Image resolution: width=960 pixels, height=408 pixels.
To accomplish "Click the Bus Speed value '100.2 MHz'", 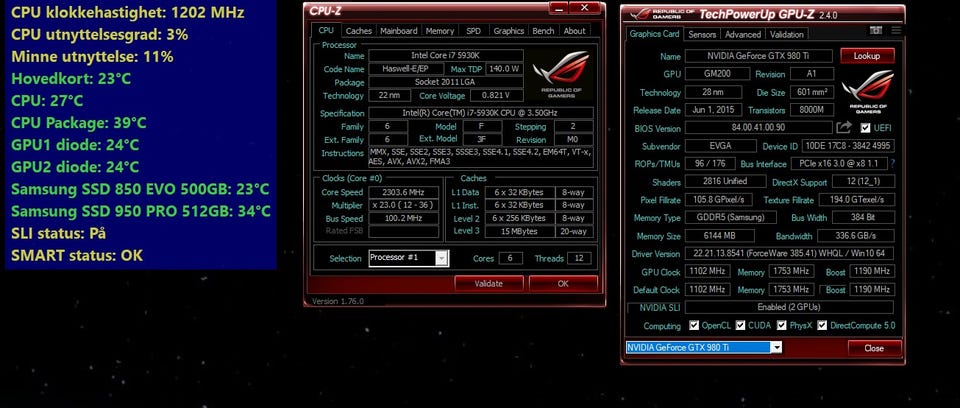I will (x=403, y=218).
